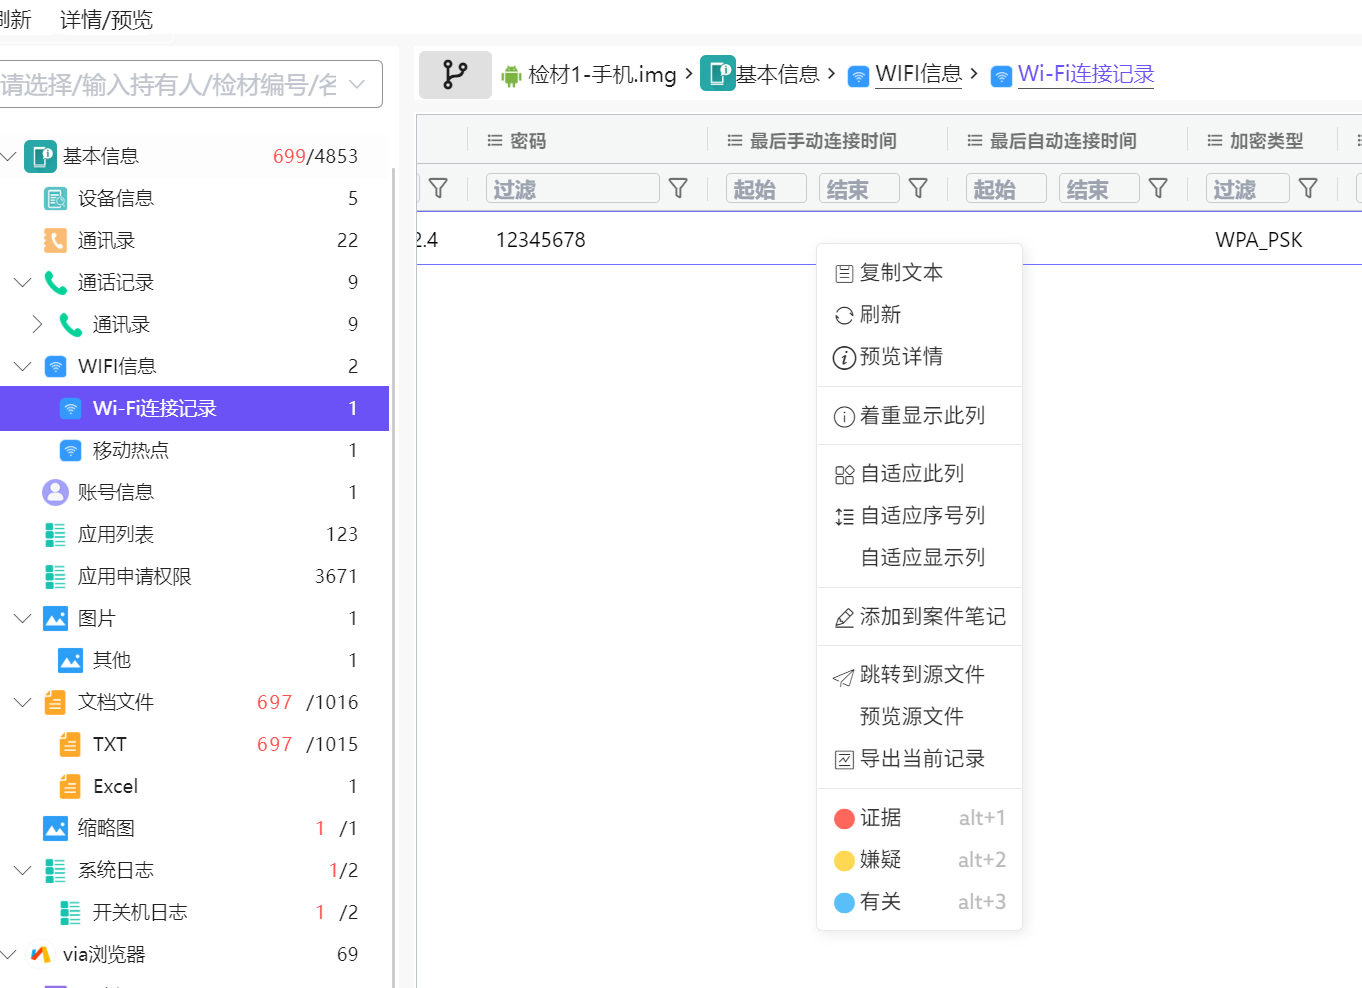Viewport: 1362px width, 988px height.
Task: Click the leftmost funnel icon before 密码 filter
Action: point(438,188)
